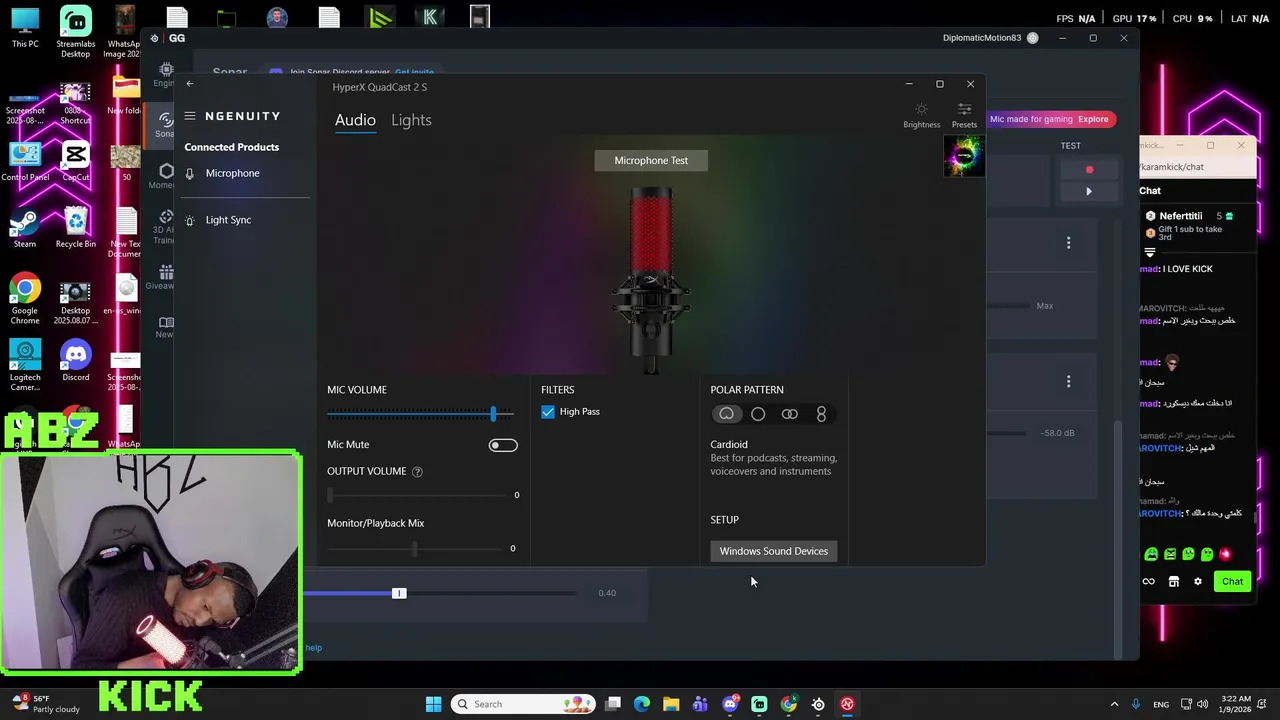The height and width of the screenshot is (720, 1280).
Task: Open the lower three-dot menu in Sonar
Action: tap(1068, 382)
